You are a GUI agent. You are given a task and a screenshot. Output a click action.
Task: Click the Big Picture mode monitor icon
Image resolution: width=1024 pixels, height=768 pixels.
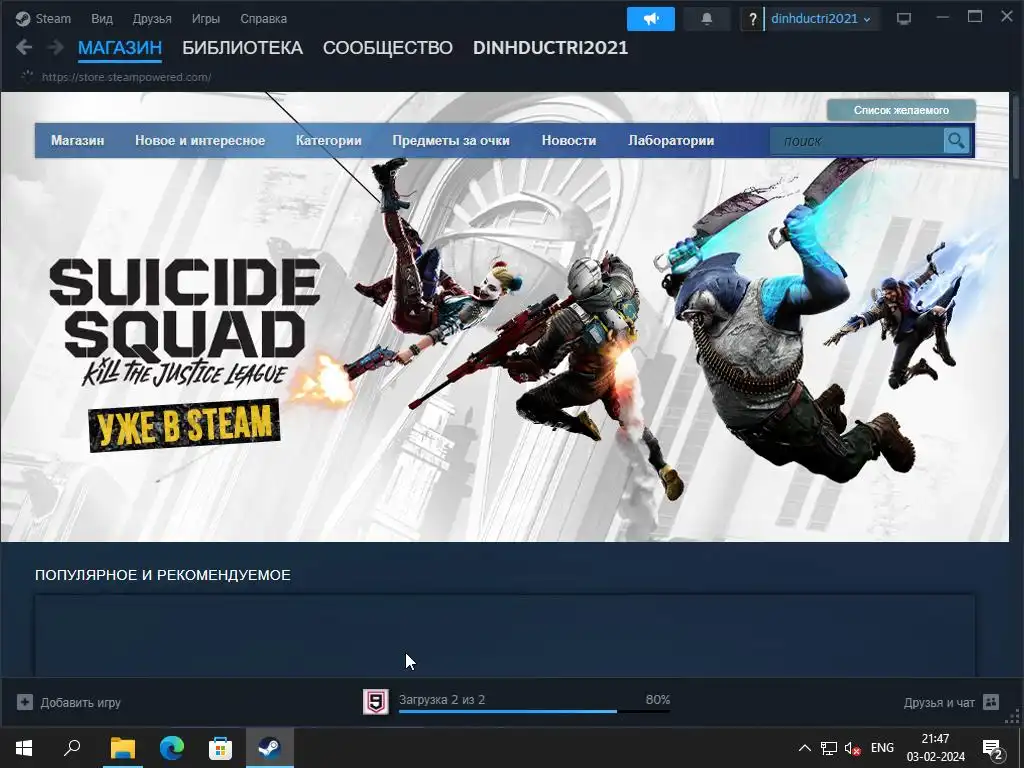pos(904,19)
